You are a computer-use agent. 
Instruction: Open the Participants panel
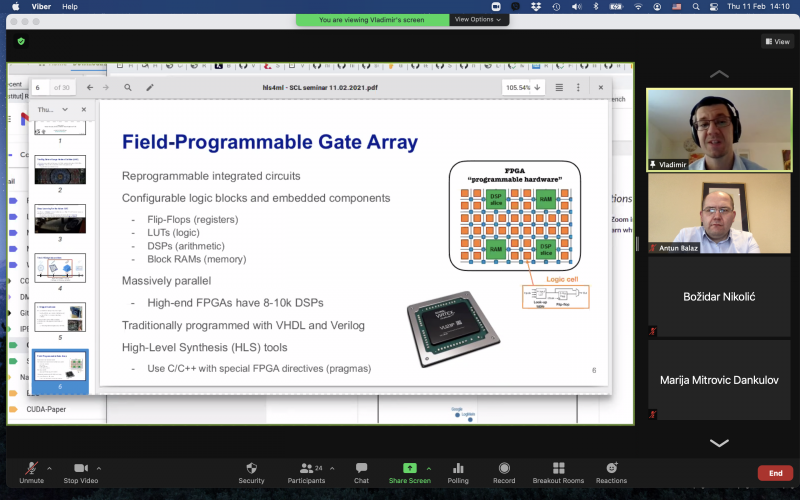(306, 472)
